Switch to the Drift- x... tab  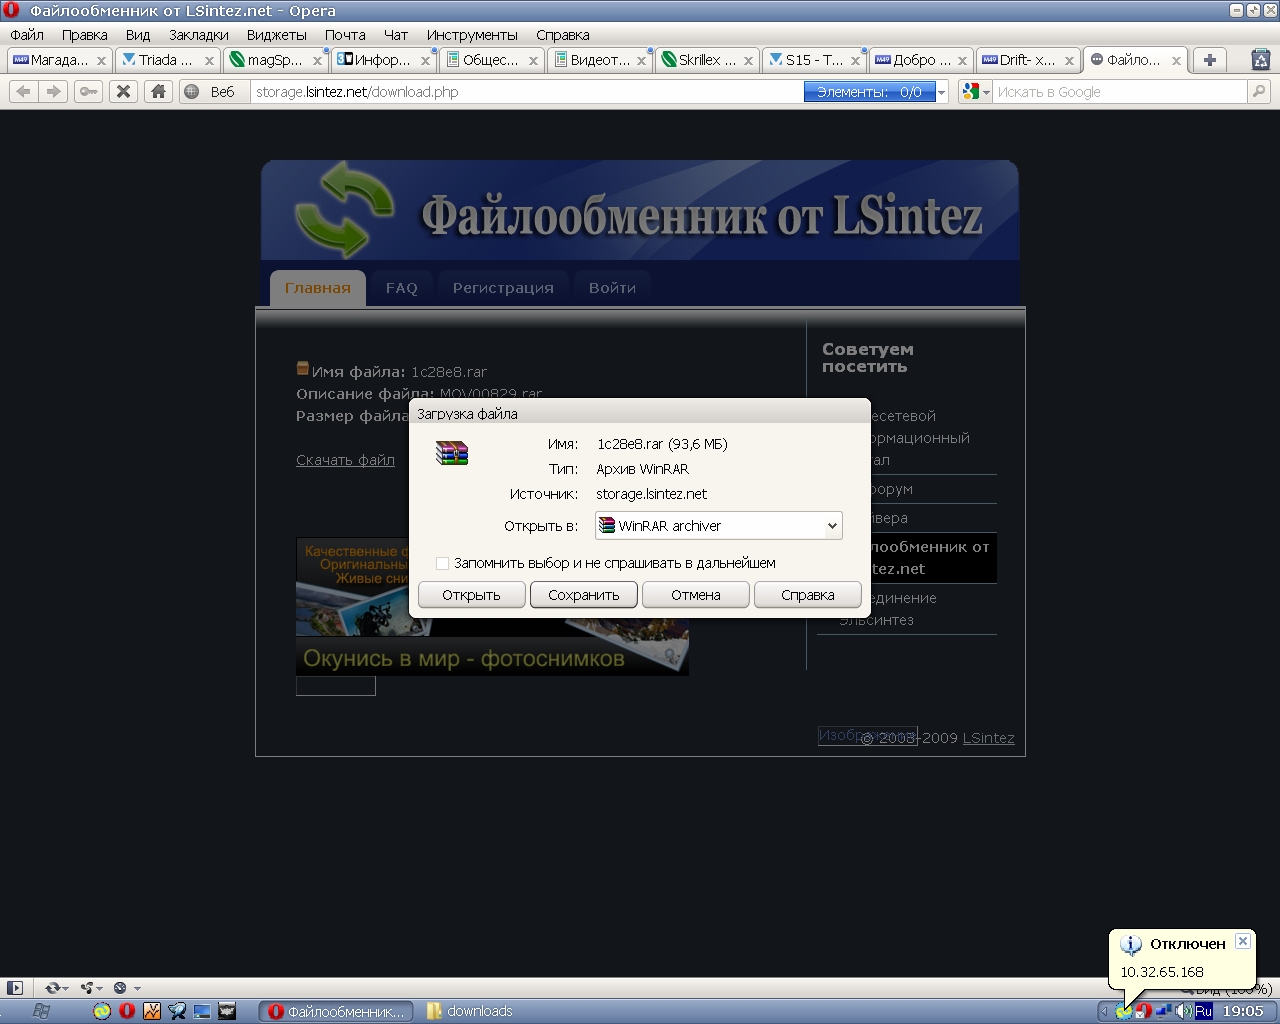(1029, 60)
